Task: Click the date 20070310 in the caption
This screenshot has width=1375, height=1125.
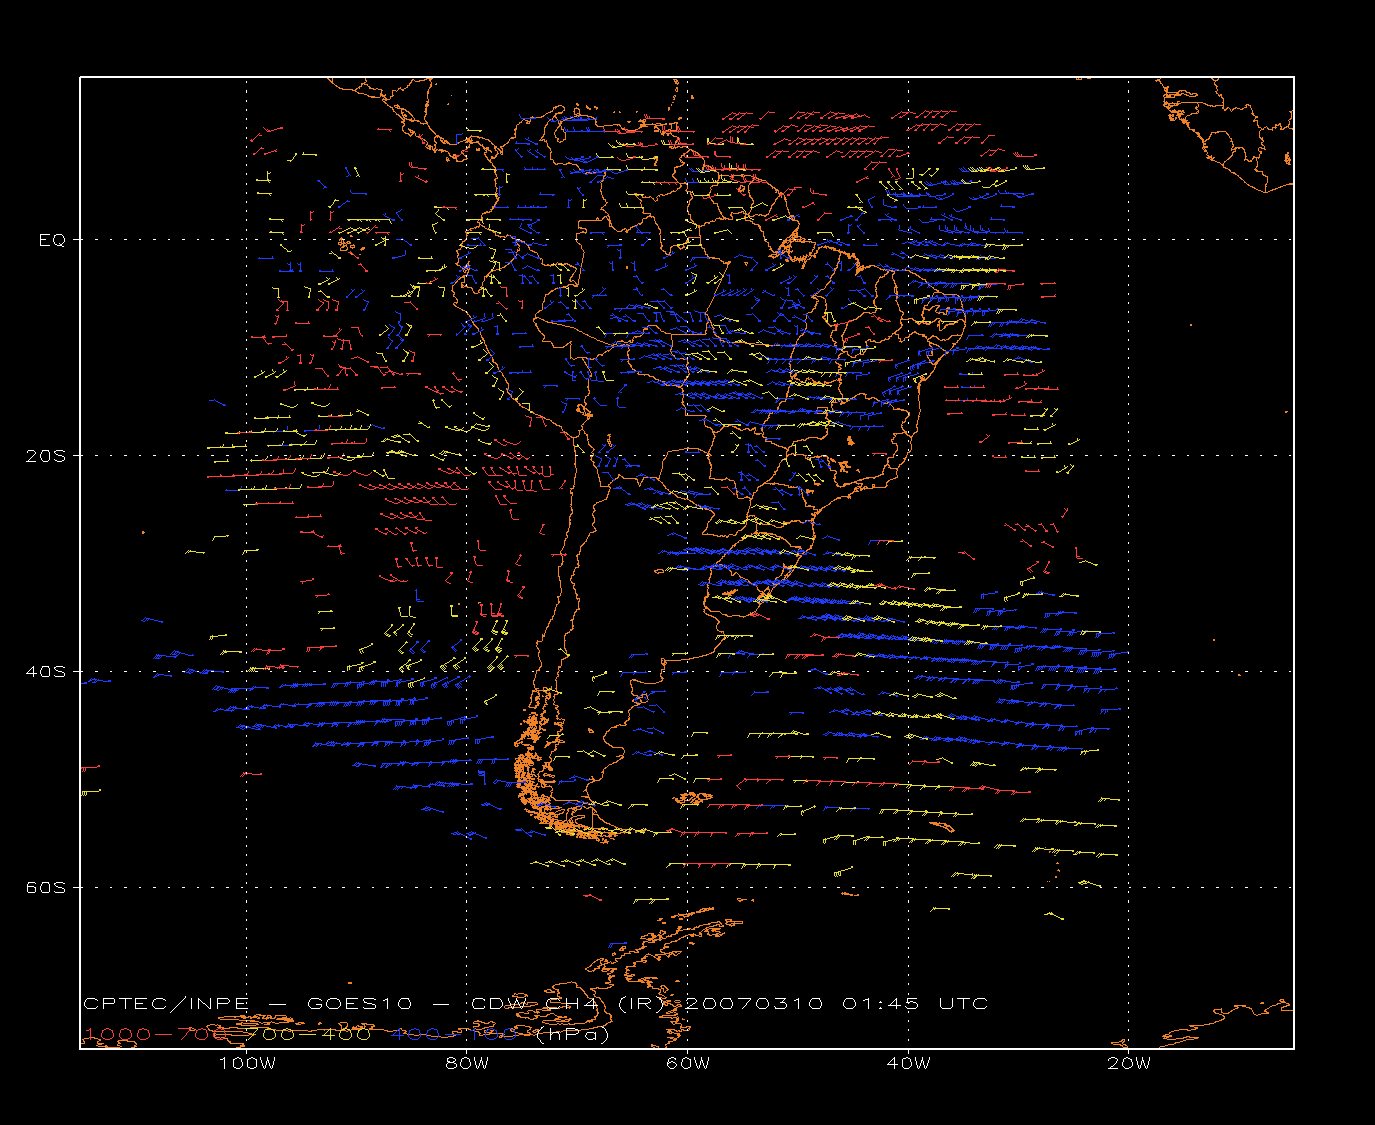Action: tap(755, 1003)
